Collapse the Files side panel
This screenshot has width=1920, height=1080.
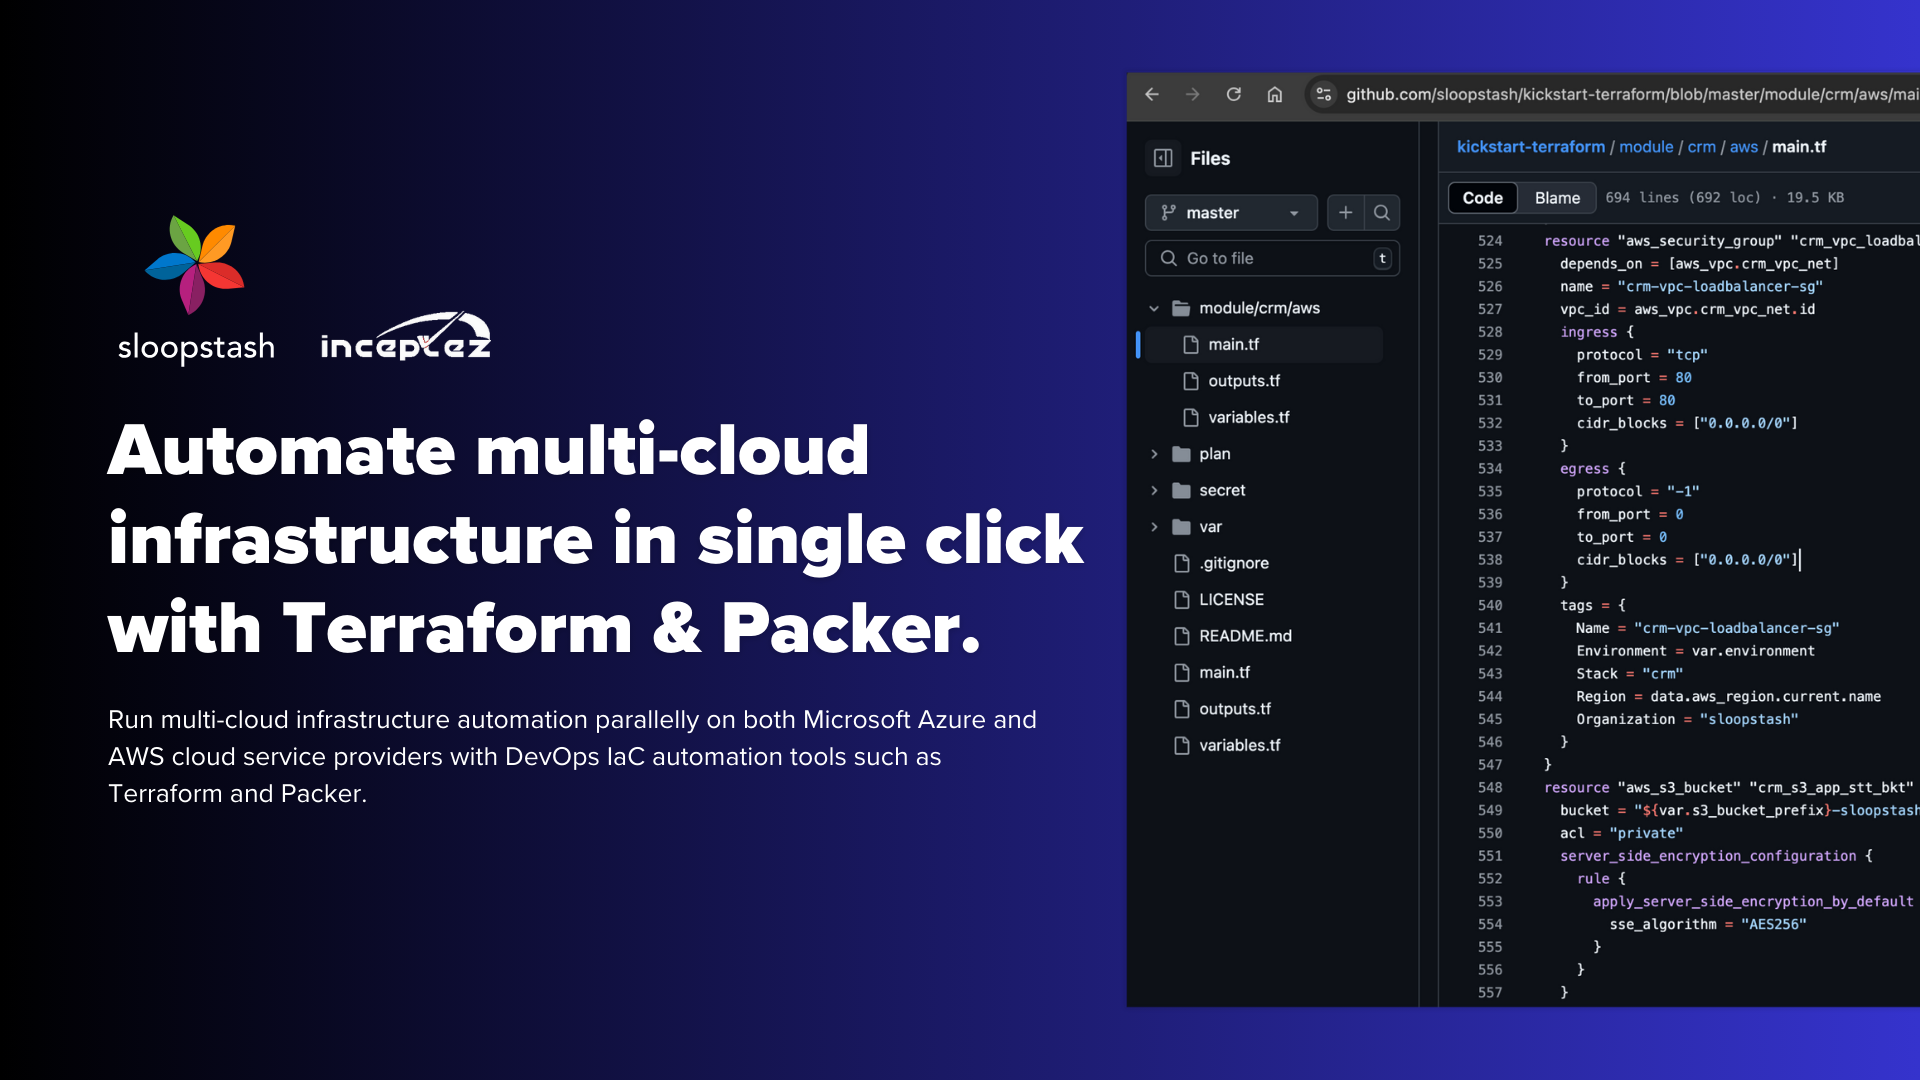pyautogui.click(x=1163, y=158)
